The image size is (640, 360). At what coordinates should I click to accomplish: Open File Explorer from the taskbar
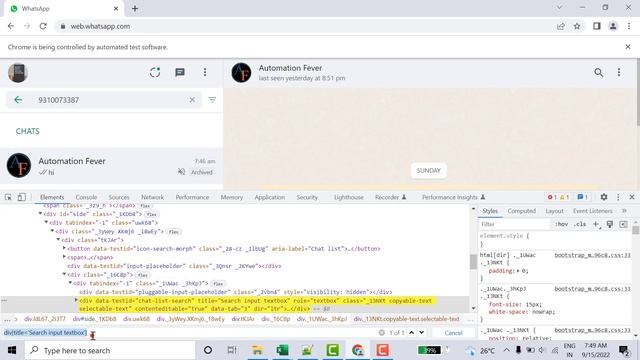pyautogui.click(x=257, y=350)
